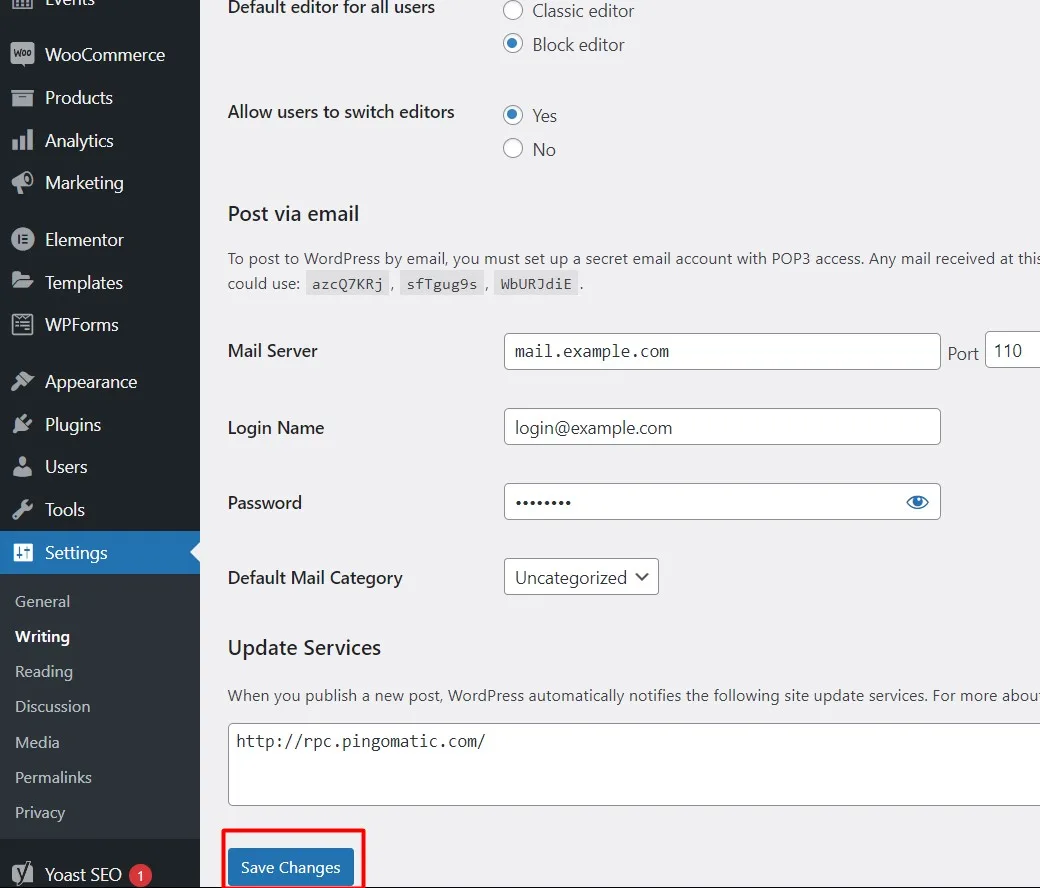Click the Settings sliders icon
This screenshot has width=1040, height=888.
pyautogui.click(x=23, y=552)
